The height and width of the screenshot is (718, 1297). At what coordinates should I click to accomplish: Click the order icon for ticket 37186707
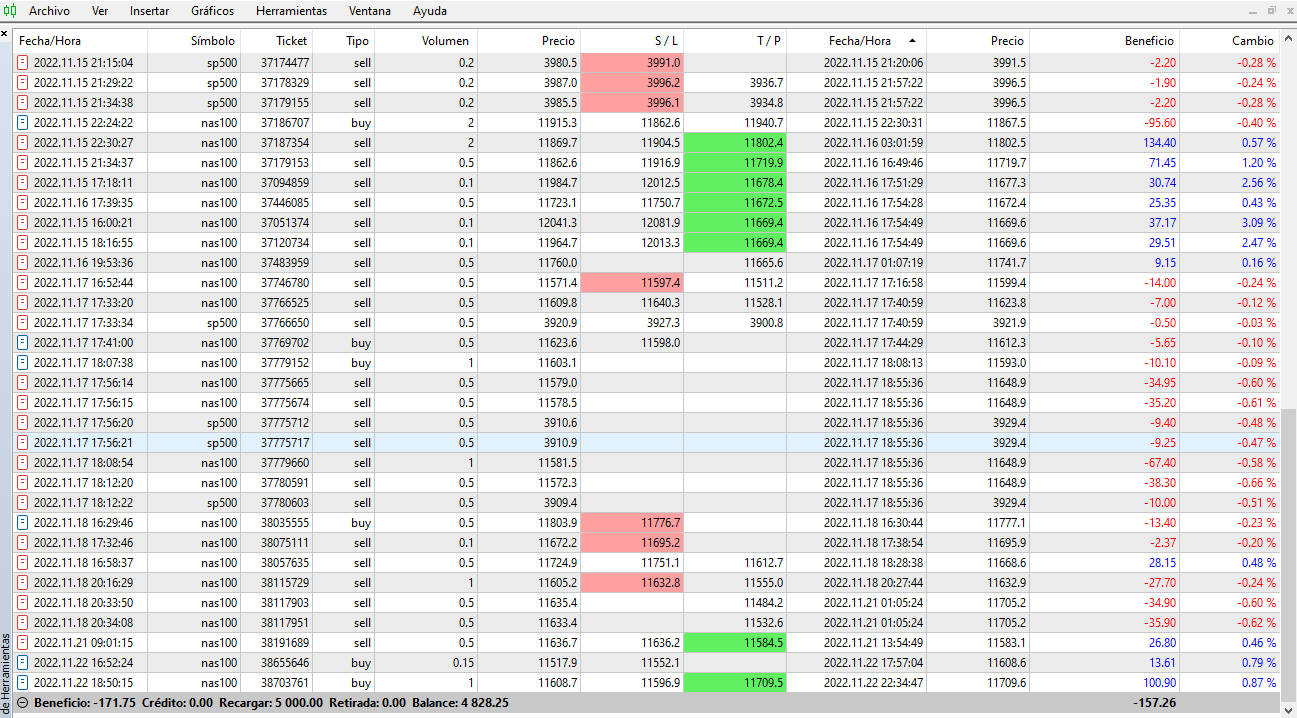(x=23, y=123)
